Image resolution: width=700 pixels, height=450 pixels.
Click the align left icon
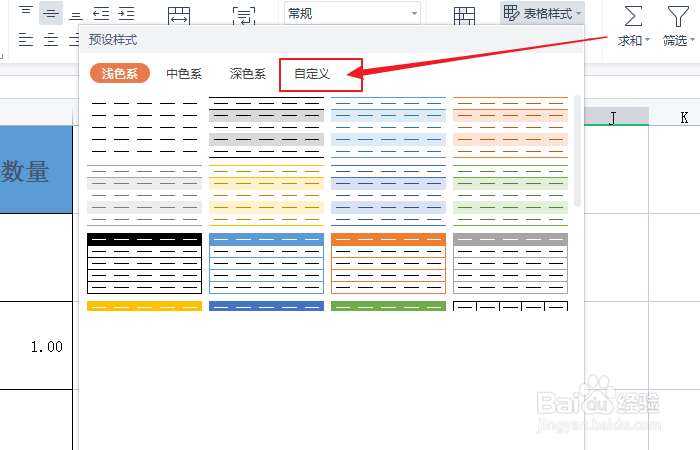tap(26, 39)
